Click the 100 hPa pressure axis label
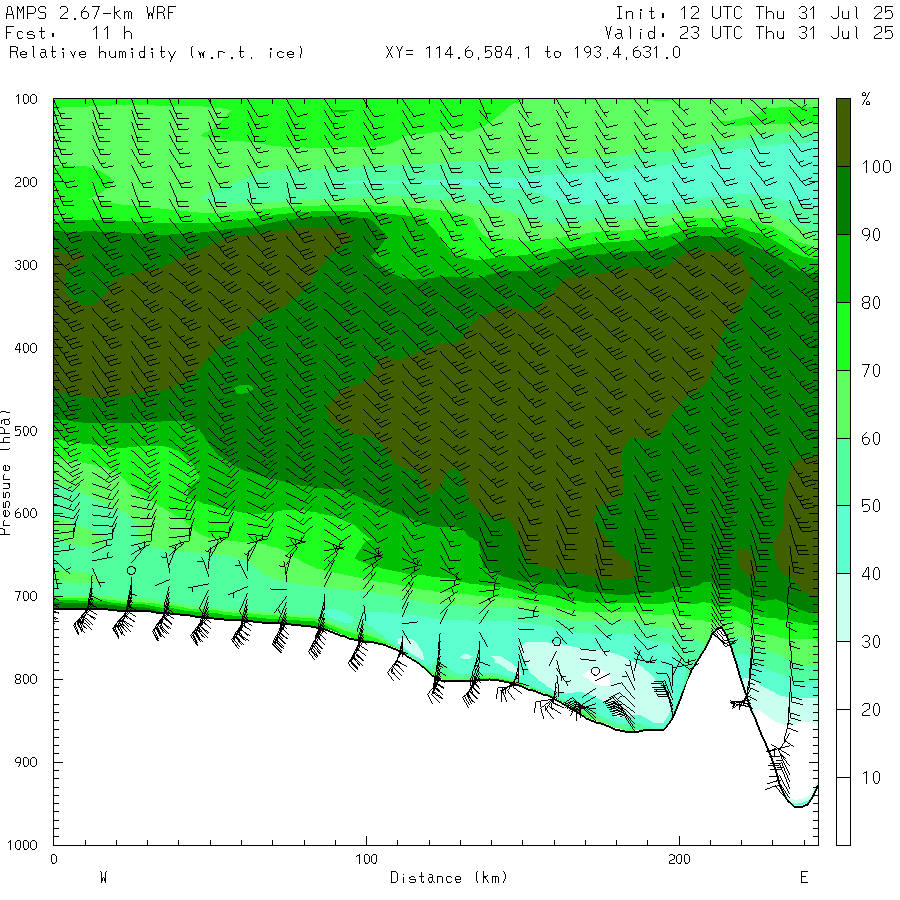 26,99
